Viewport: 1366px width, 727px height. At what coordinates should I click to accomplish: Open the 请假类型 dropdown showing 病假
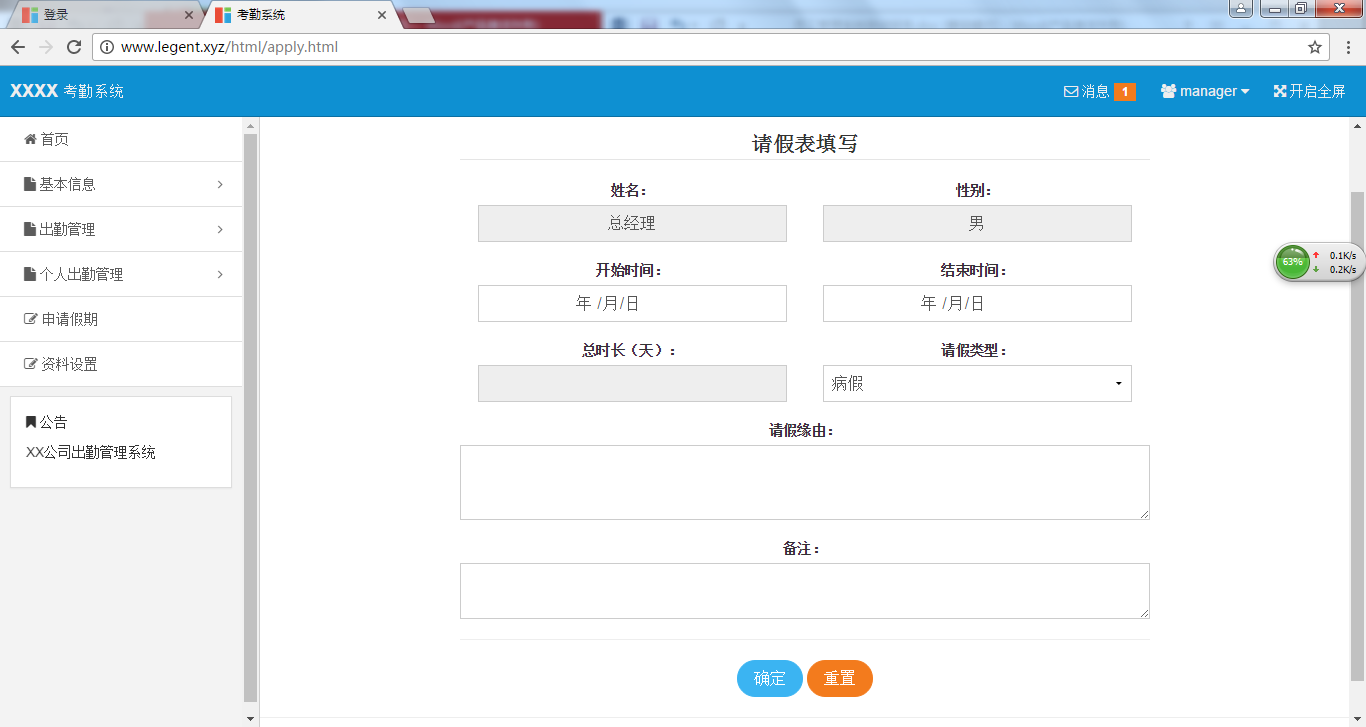click(977, 383)
